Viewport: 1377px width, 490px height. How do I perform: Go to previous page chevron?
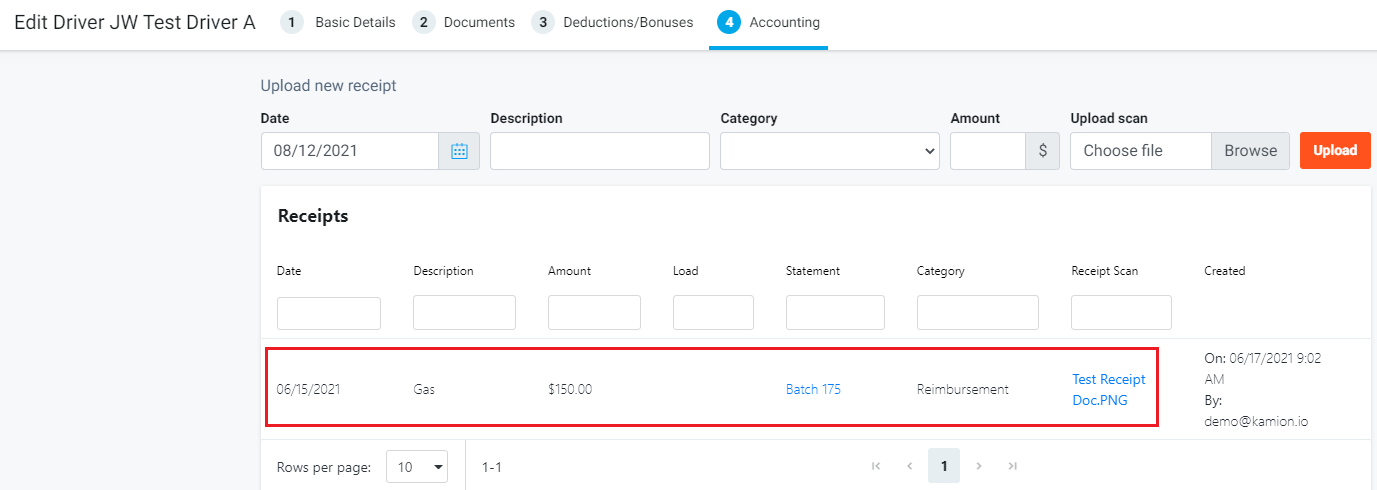click(x=910, y=466)
